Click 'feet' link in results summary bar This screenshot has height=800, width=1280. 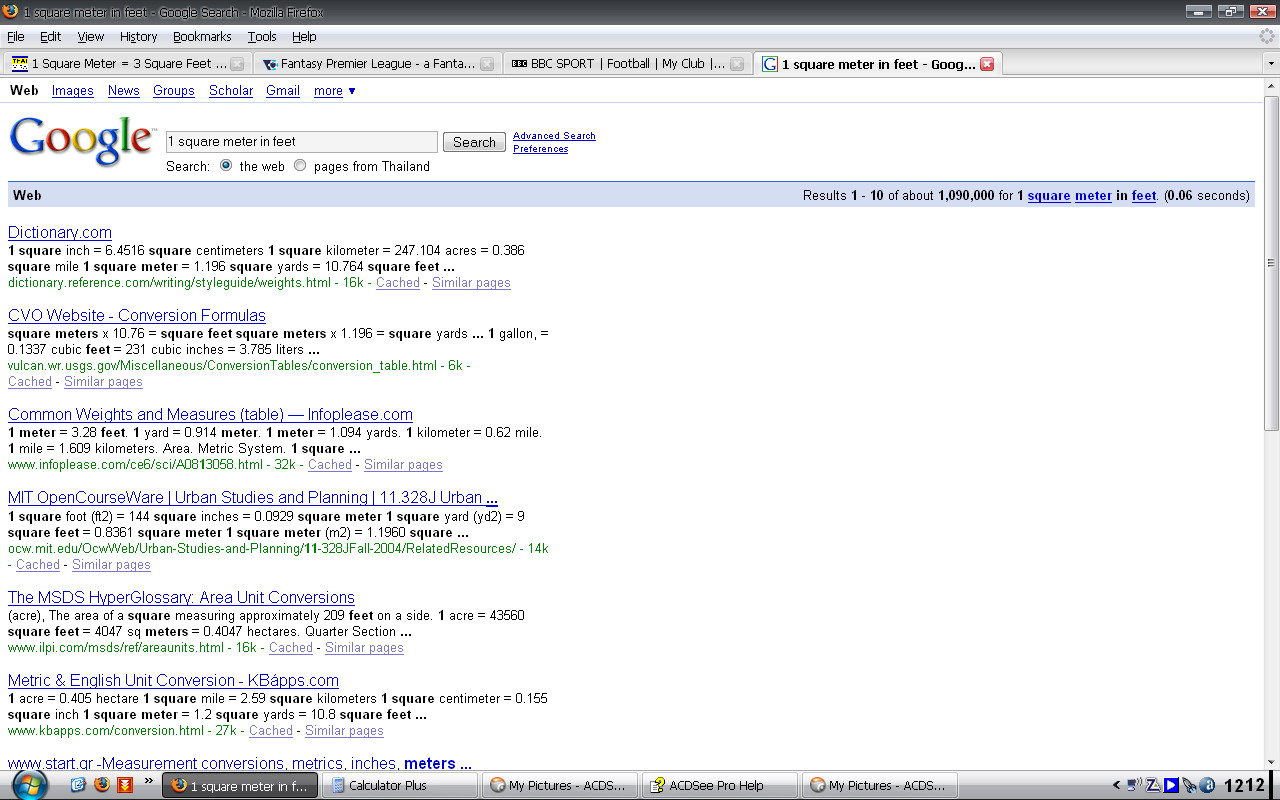(1144, 196)
